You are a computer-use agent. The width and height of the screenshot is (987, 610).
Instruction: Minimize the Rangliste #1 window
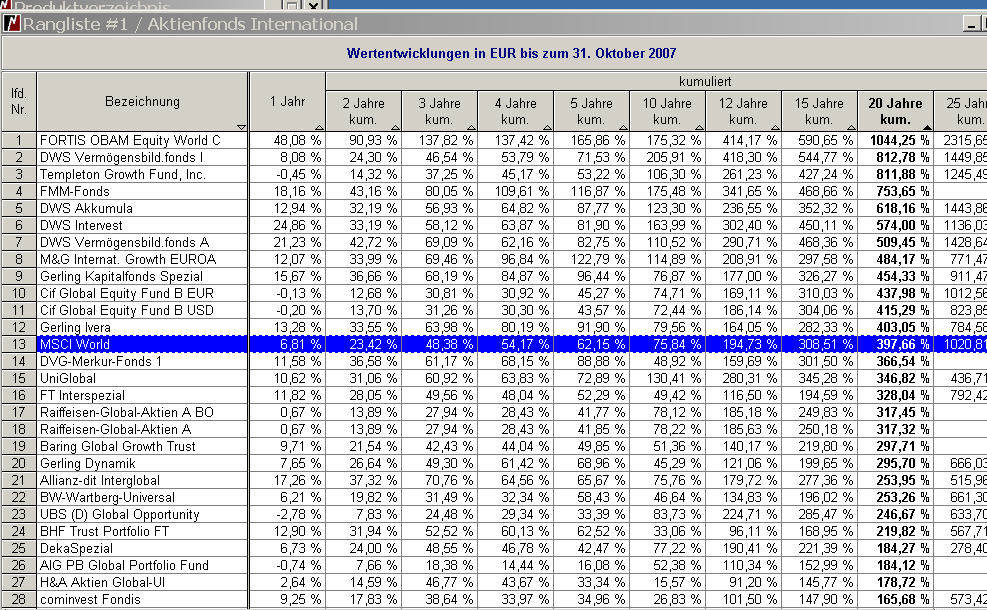[972, 24]
